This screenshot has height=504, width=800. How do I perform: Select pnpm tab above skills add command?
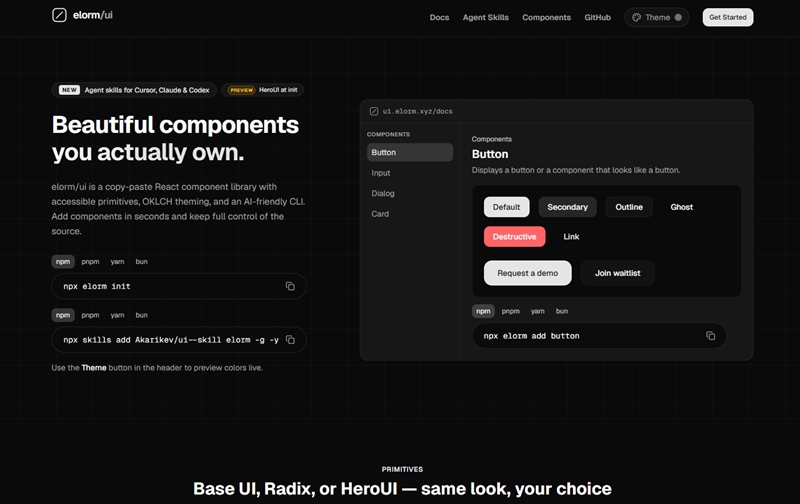90,315
